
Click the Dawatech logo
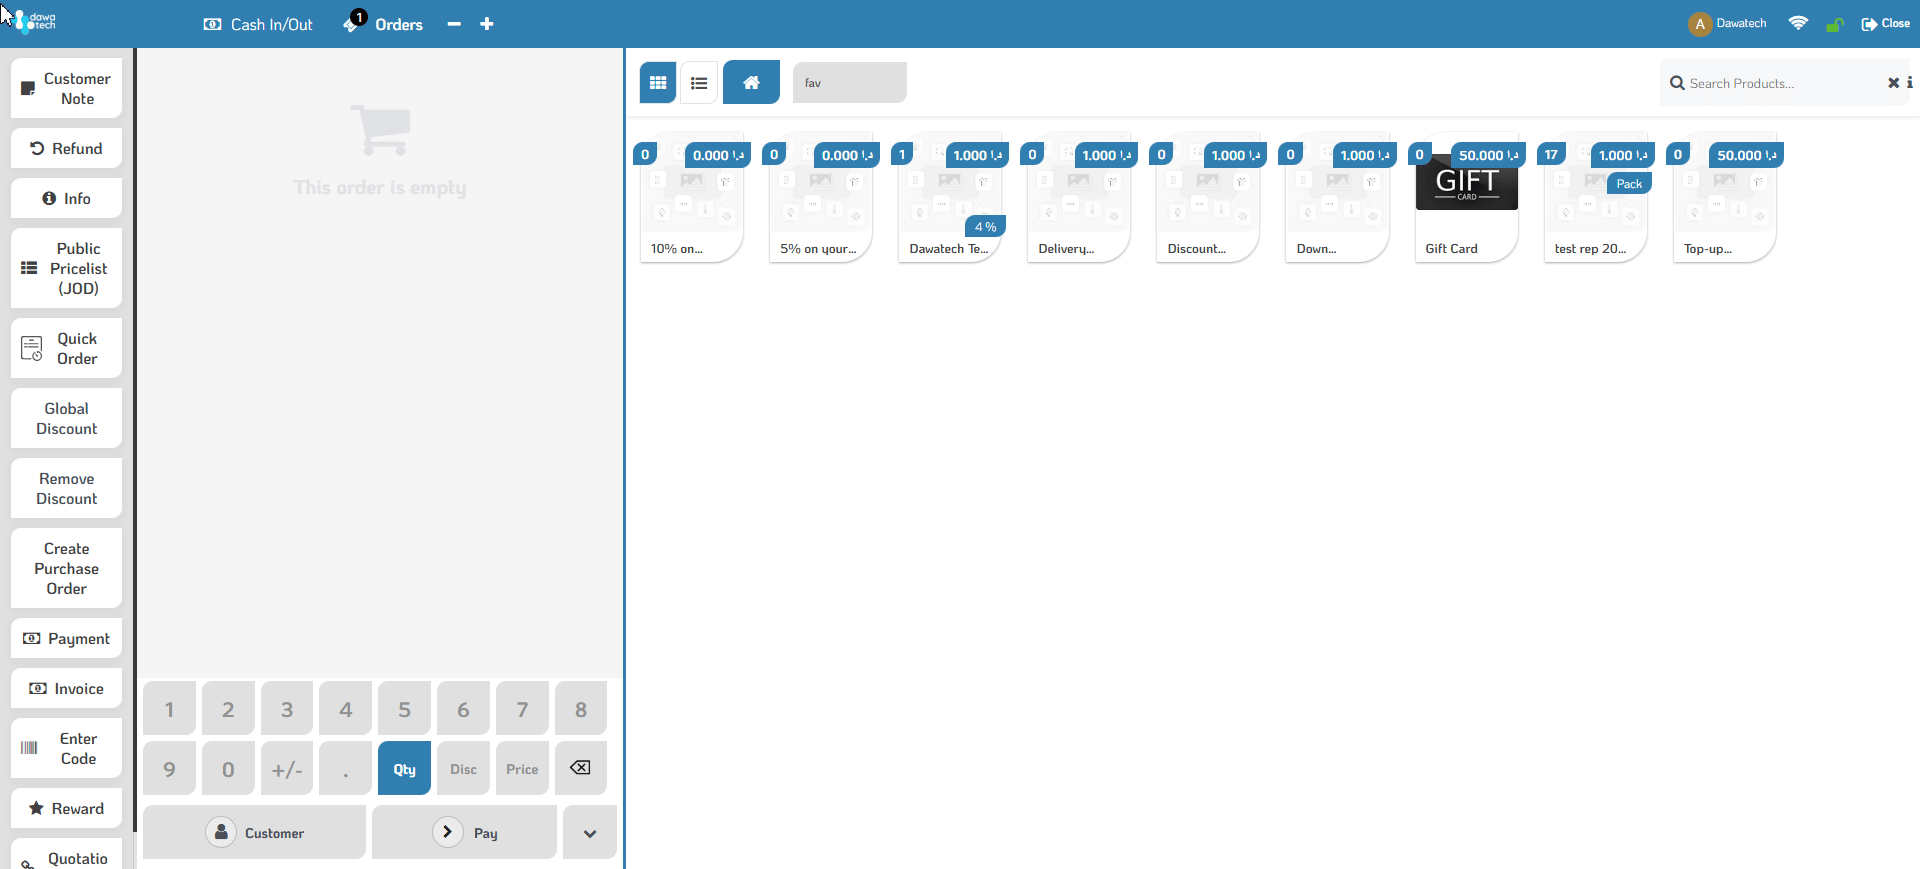34,22
